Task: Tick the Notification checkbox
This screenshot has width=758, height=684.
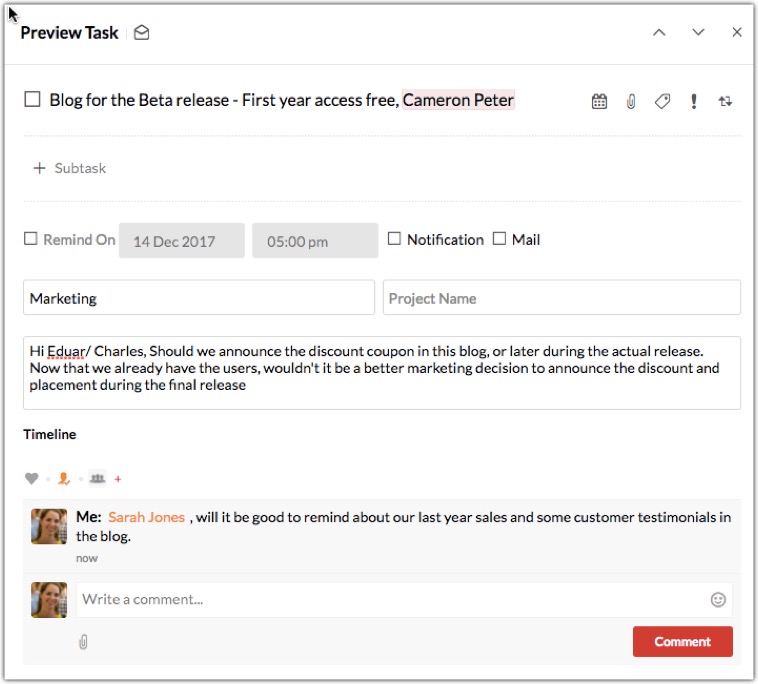Action: pyautogui.click(x=394, y=239)
